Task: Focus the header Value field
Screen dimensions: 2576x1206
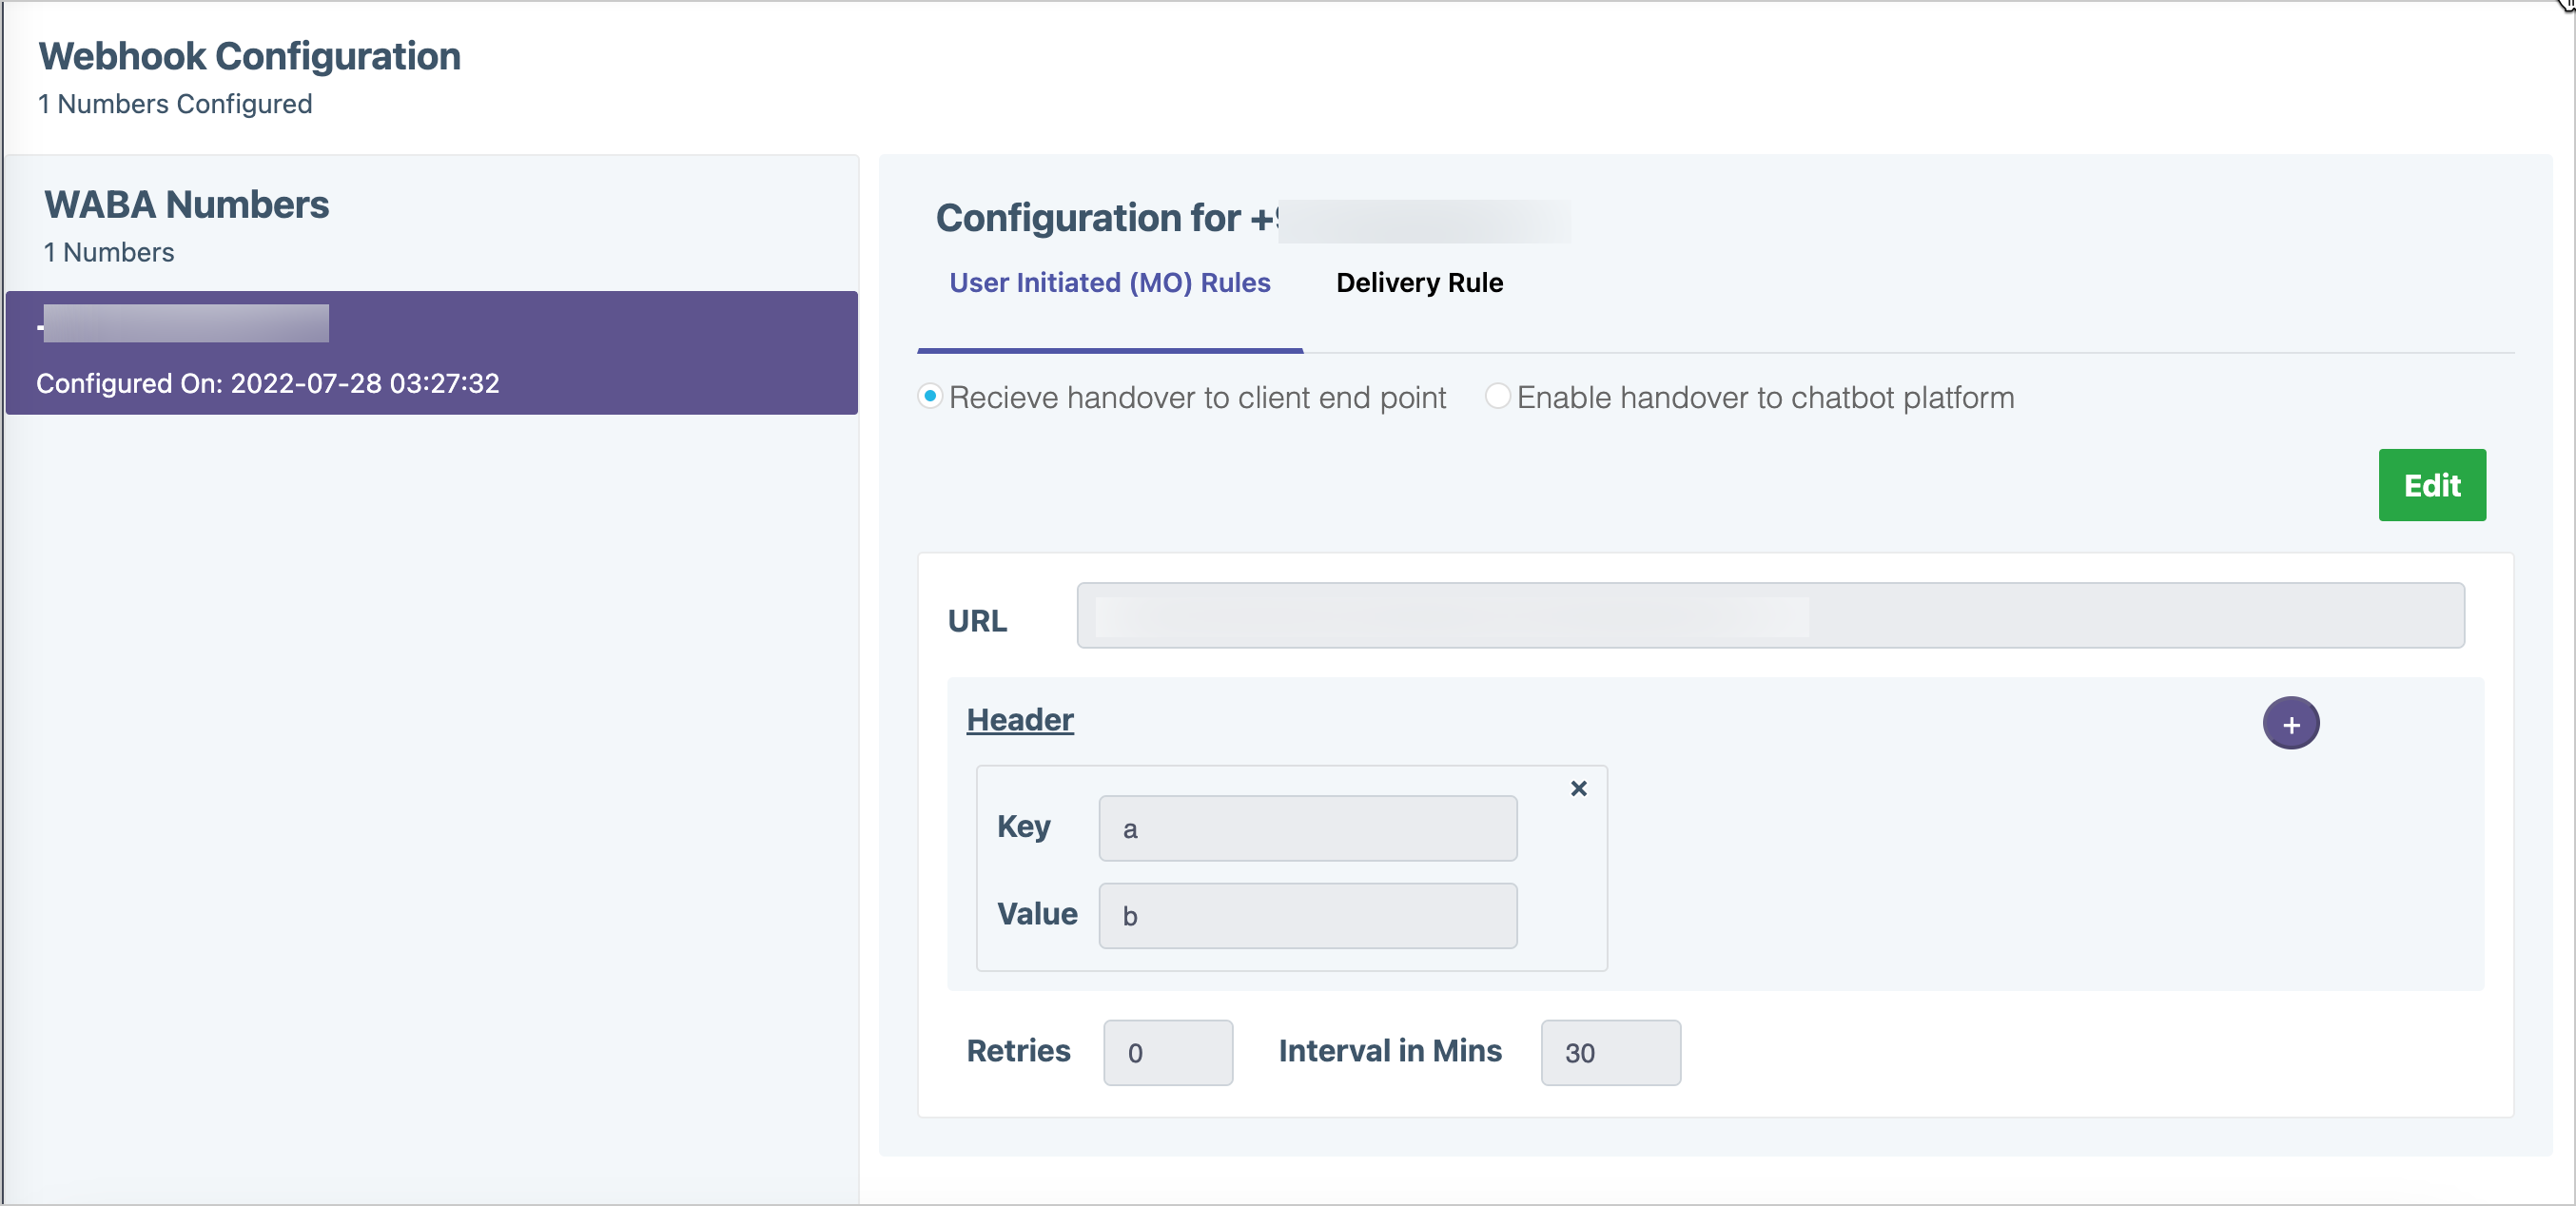Action: tap(1306, 916)
